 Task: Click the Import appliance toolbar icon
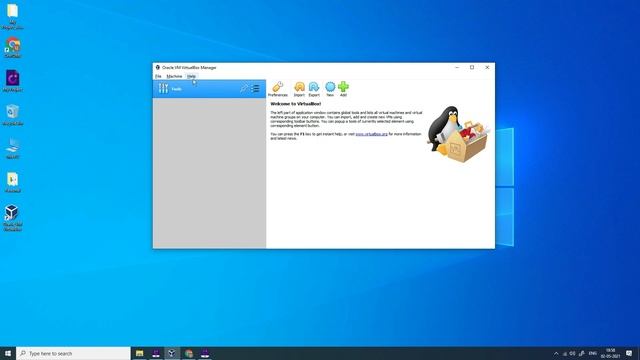(x=299, y=89)
